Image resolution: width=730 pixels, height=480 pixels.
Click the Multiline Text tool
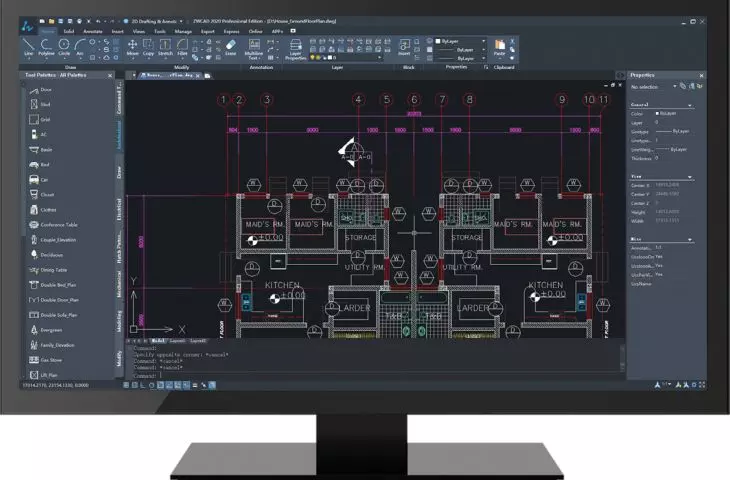254,49
